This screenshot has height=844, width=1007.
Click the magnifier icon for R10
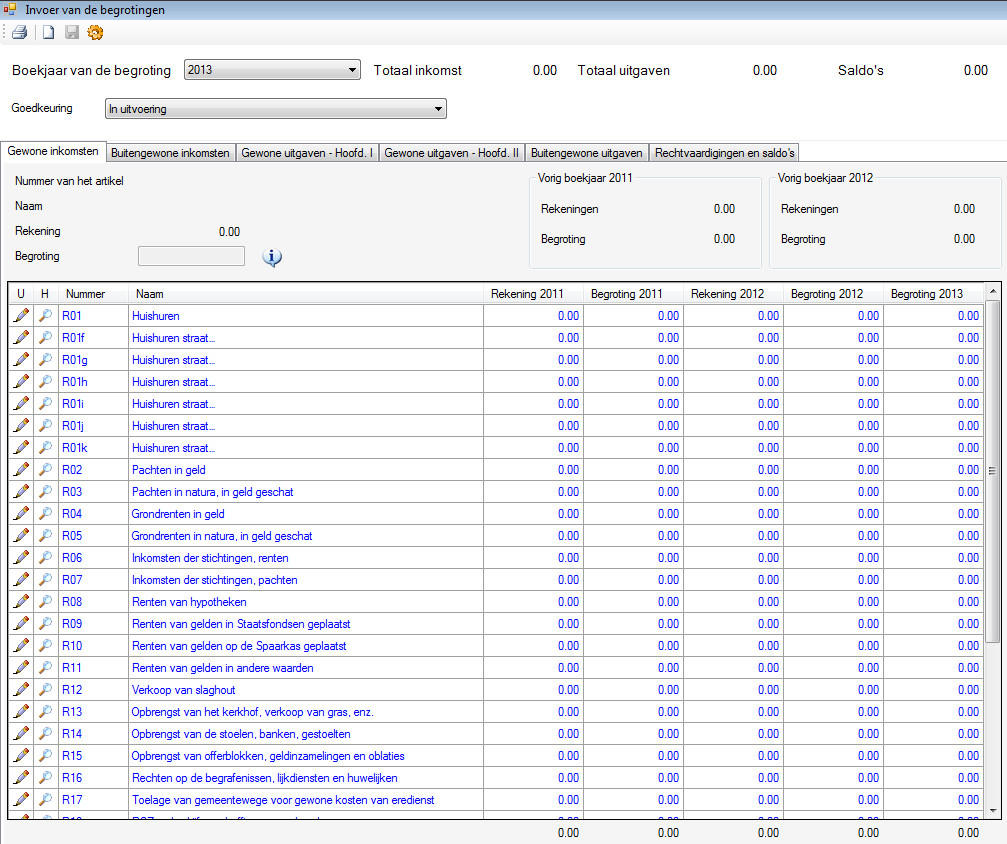click(45, 646)
